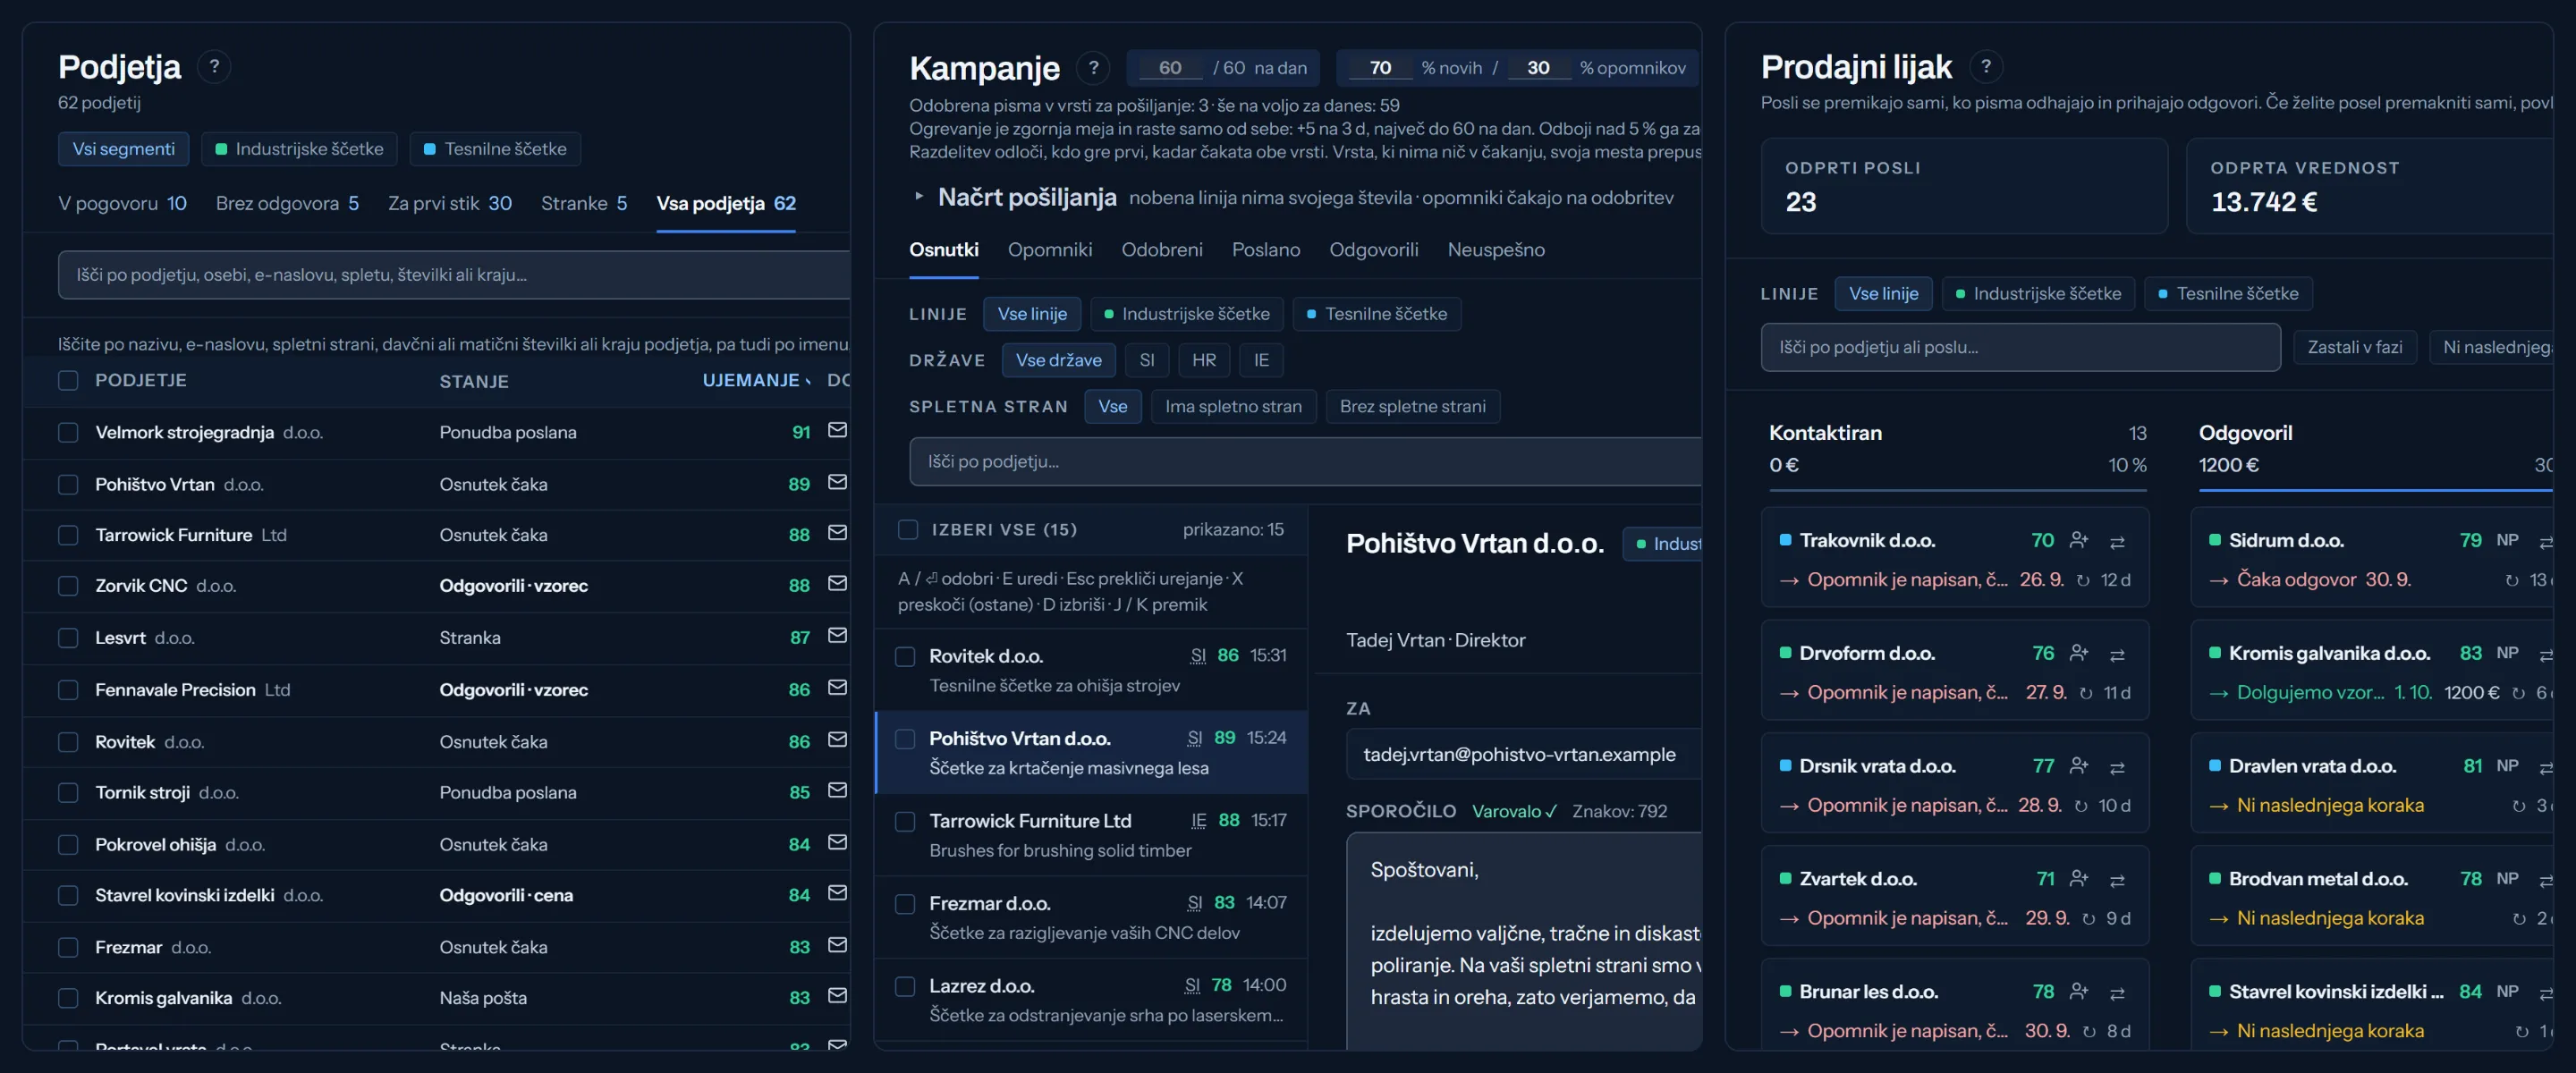This screenshot has height=1073, width=2576.
Task: Check the Lesvrt row checkbox
Action: (x=68, y=638)
